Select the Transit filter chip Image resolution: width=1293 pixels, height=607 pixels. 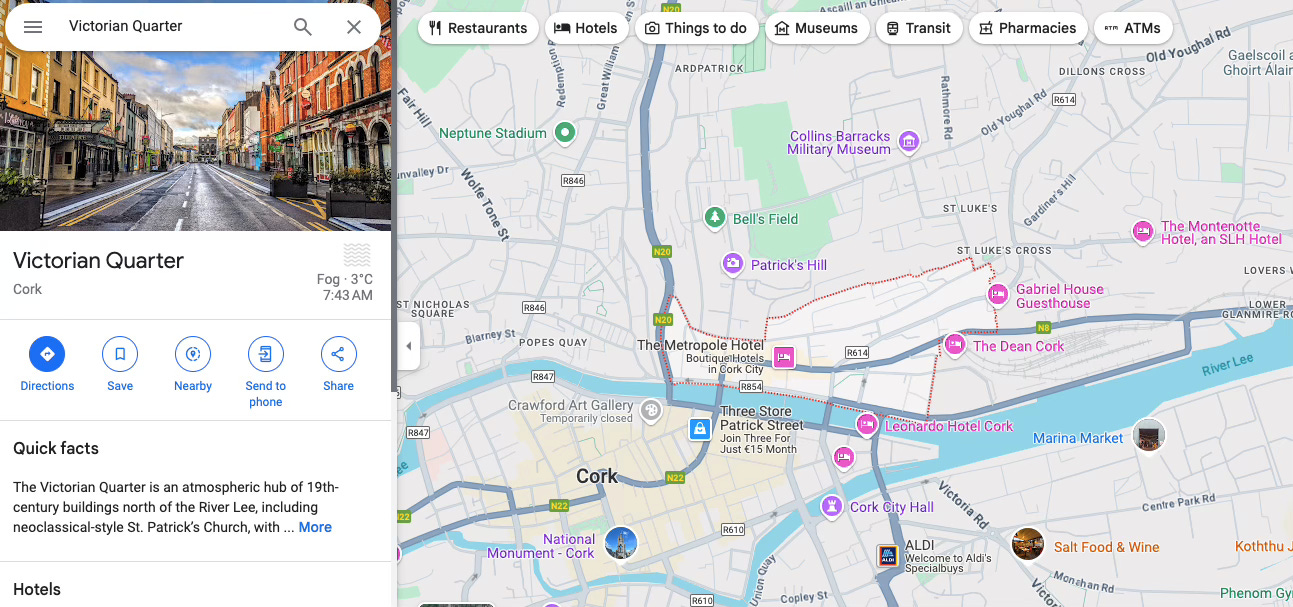tap(919, 28)
